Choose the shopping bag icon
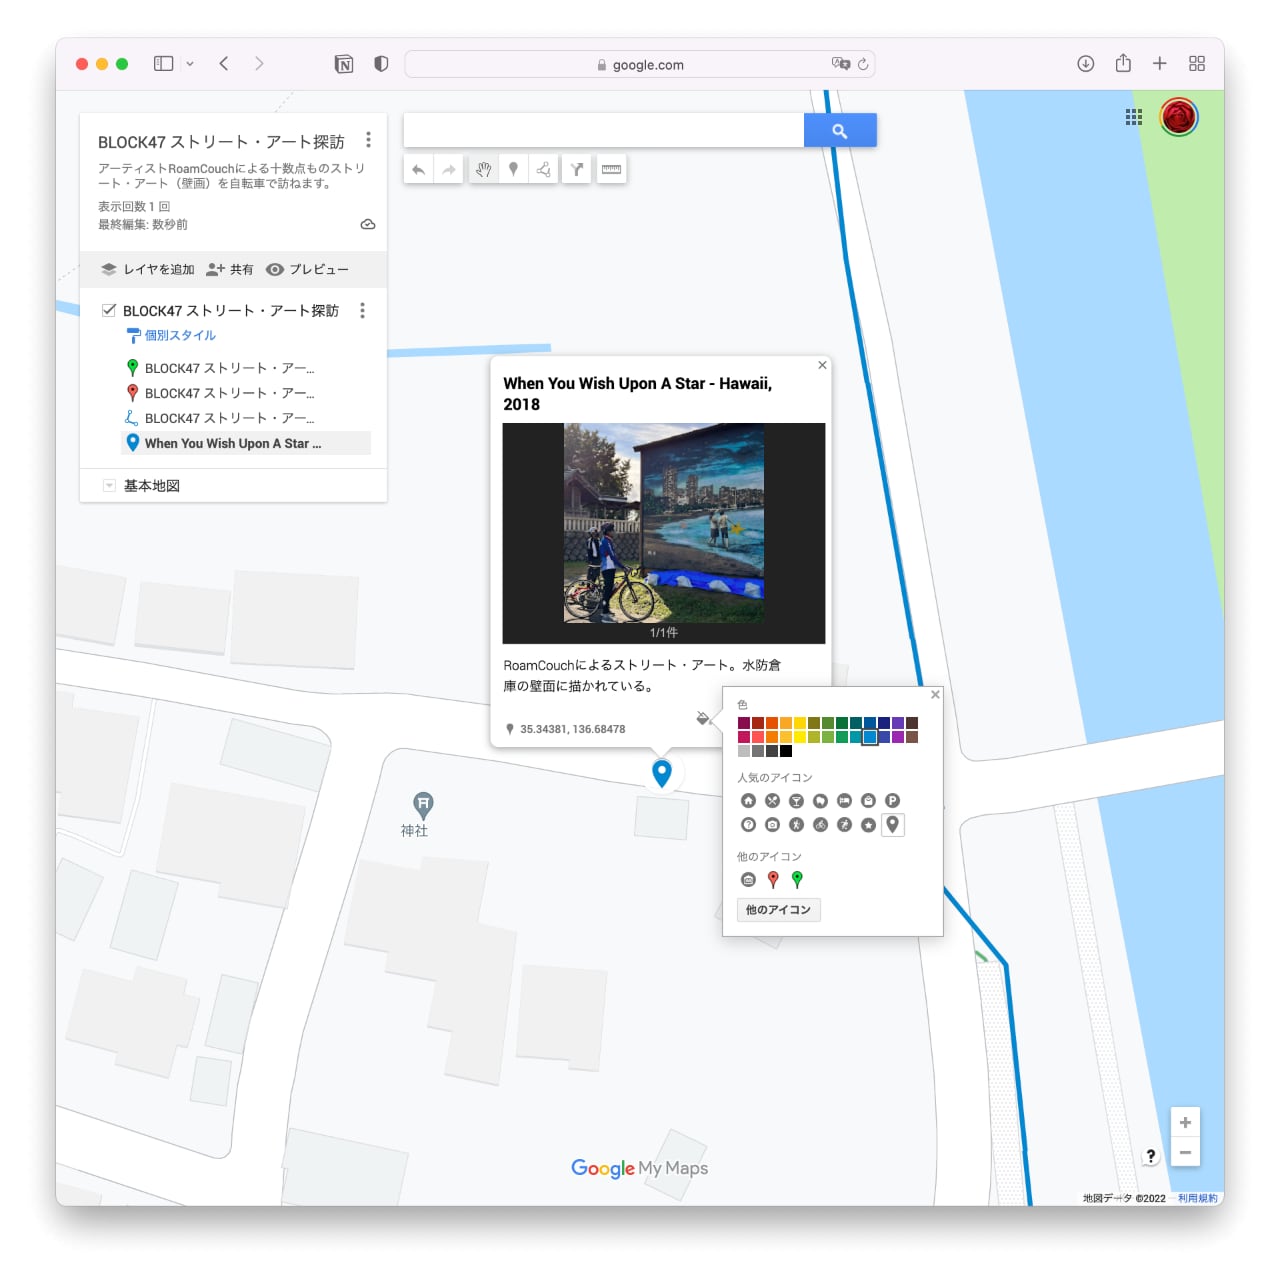The width and height of the screenshot is (1280, 1280). pos(868,800)
